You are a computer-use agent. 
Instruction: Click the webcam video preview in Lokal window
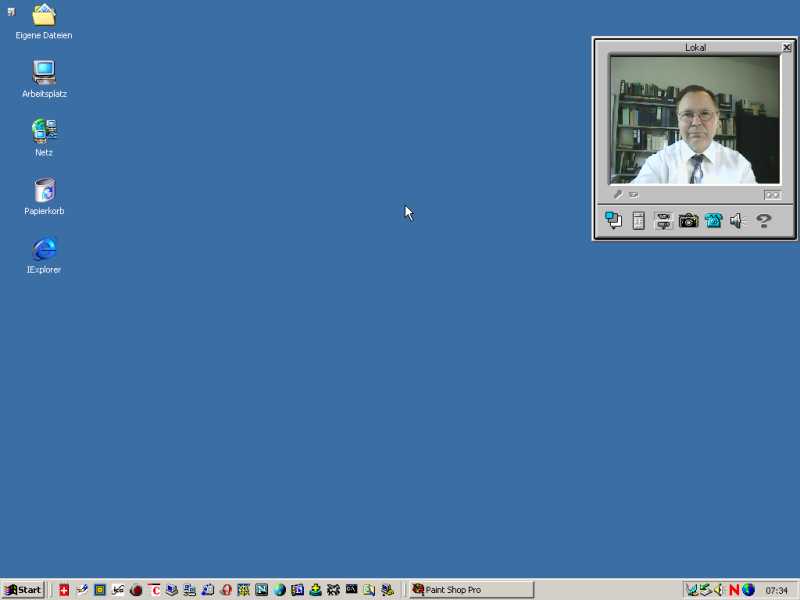click(695, 119)
